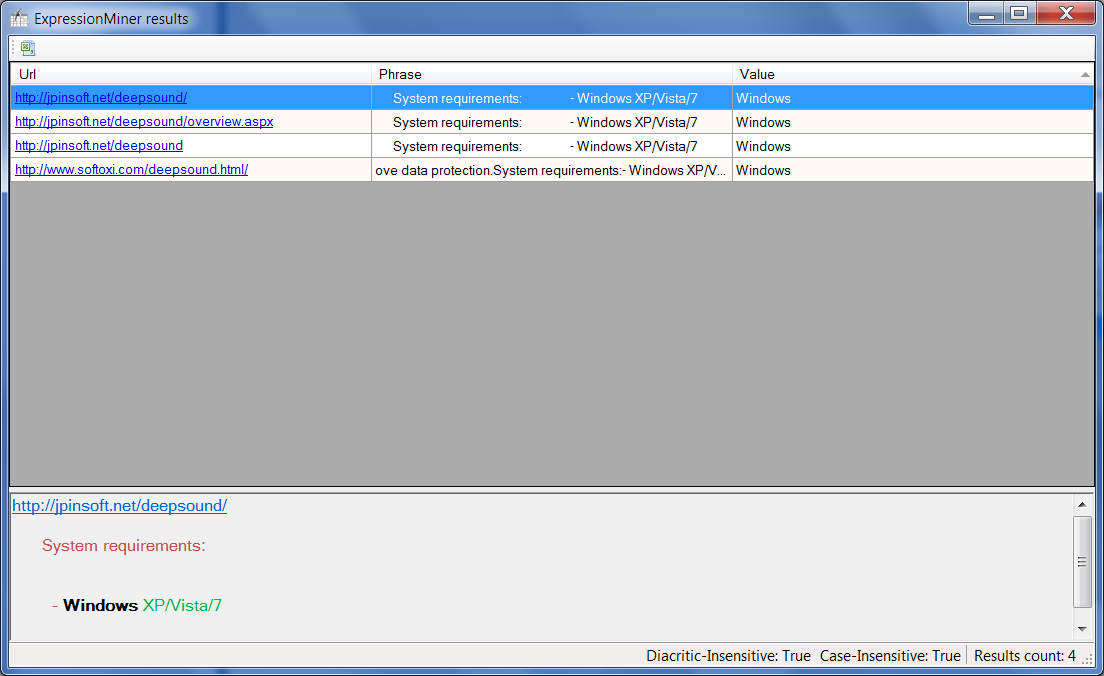Click 'Diacritic-Insensitive: True' in the status bar
Screen dimensions: 1104x676
click(728, 656)
